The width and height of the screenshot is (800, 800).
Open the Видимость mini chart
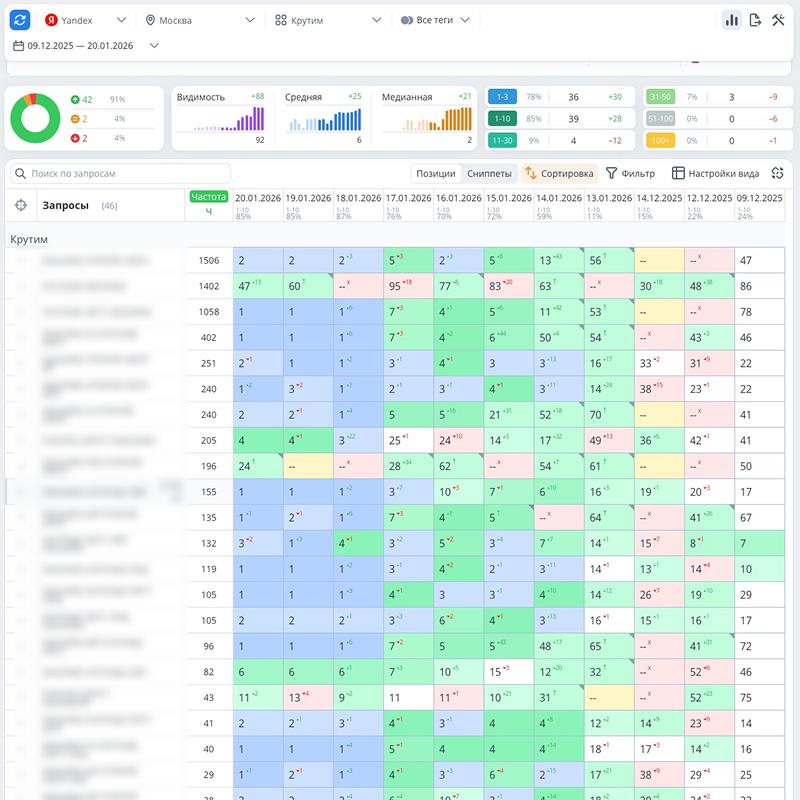tap(221, 118)
